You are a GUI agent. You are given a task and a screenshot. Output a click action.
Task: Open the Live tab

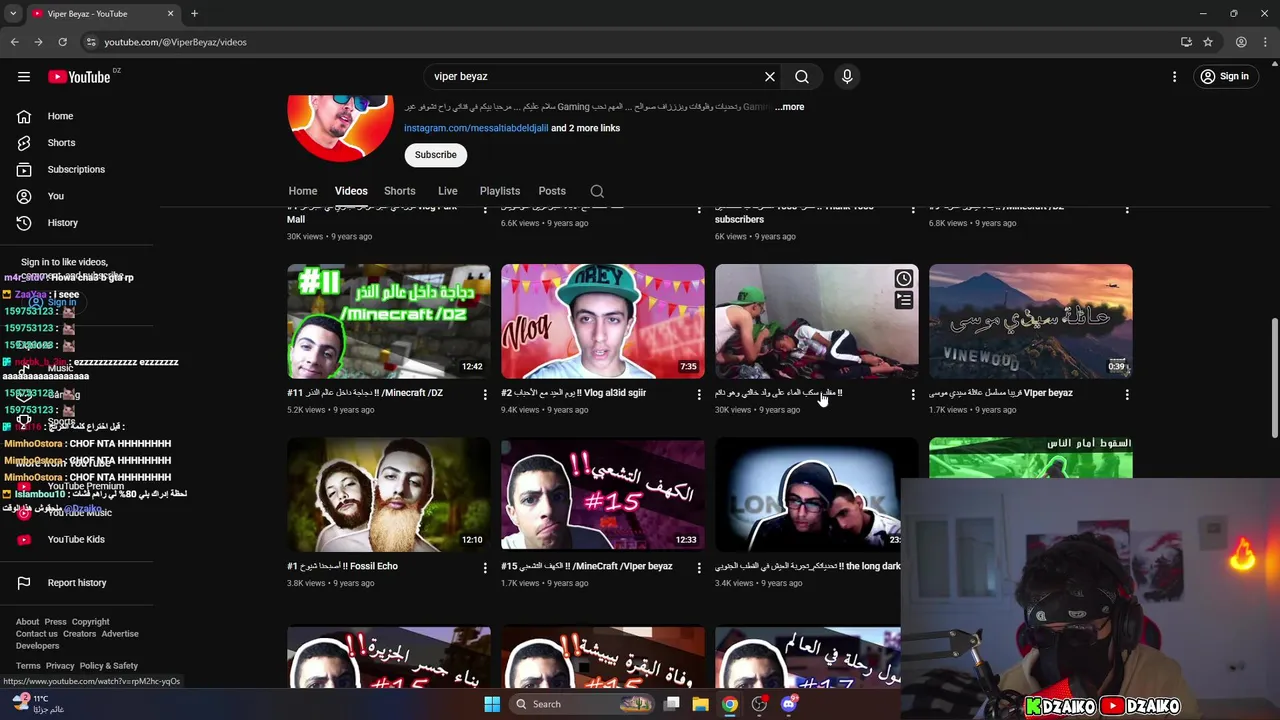pos(448,191)
